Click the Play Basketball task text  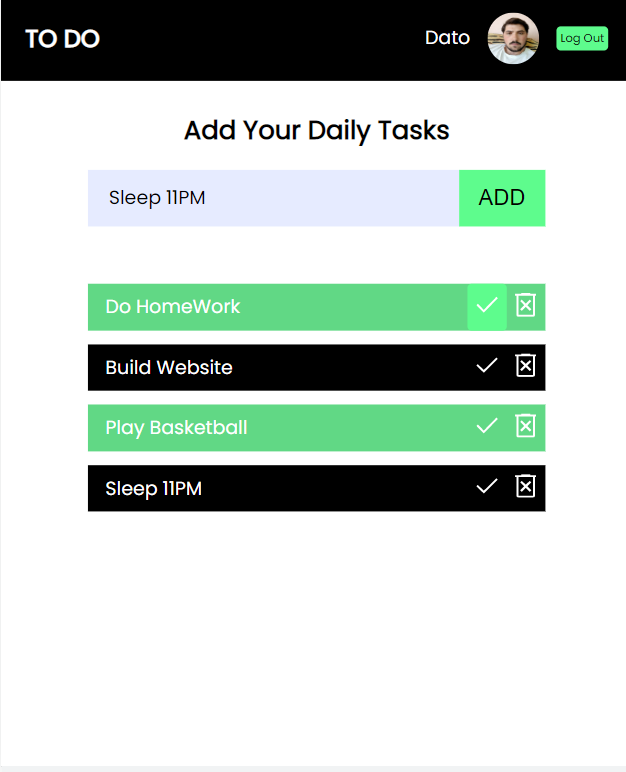click(176, 428)
